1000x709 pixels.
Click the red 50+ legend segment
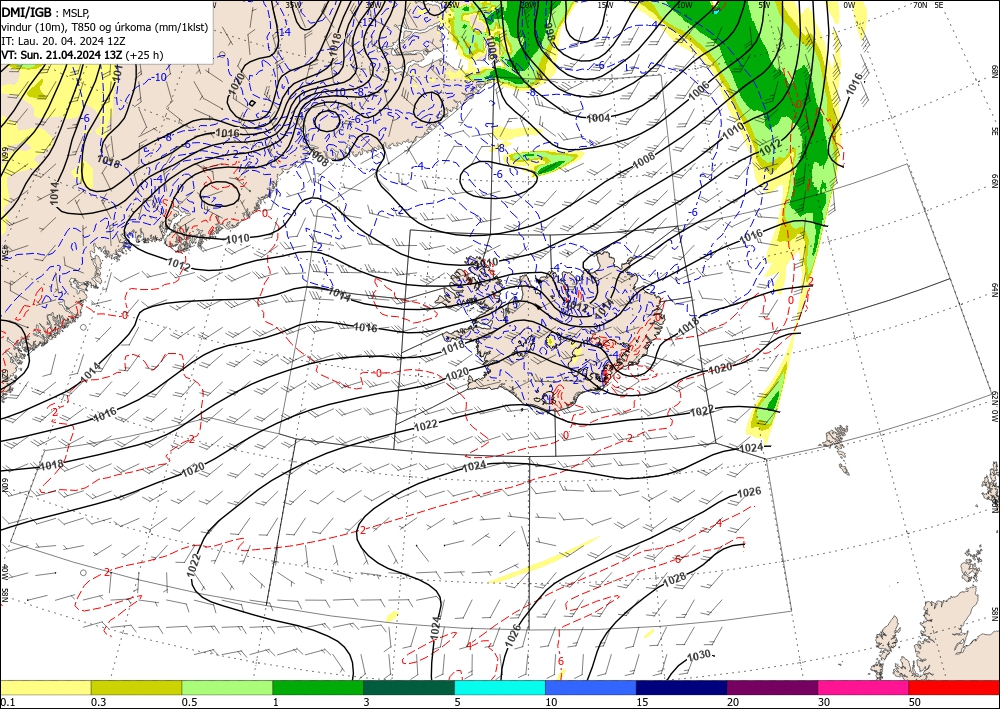(x=954, y=687)
